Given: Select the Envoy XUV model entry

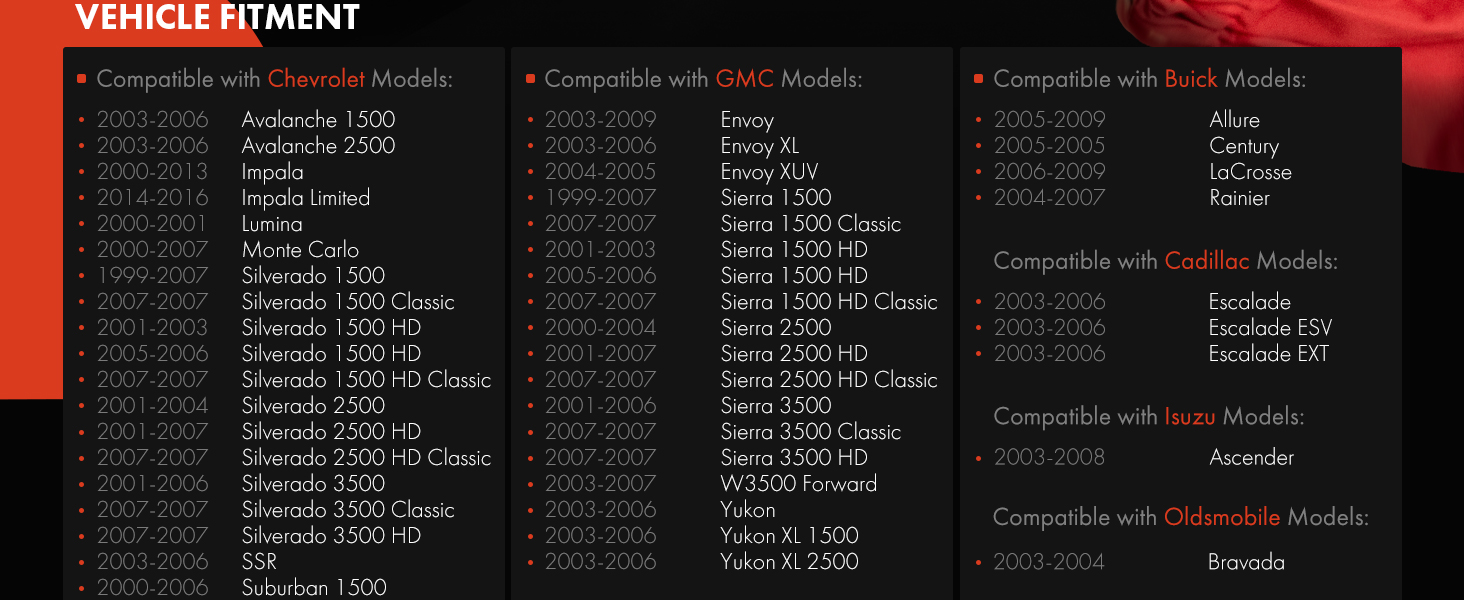Looking at the screenshot, I should coord(769,172).
